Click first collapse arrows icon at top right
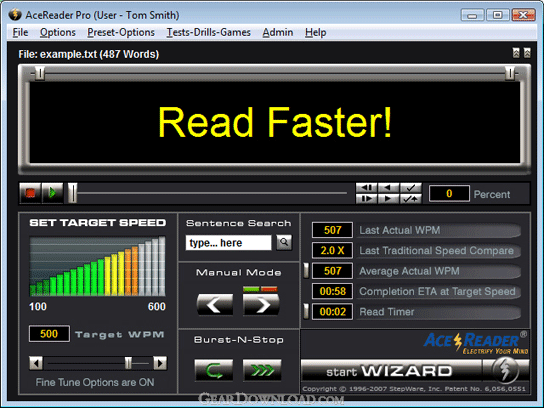Viewport: 544px width, 408px height. [516, 53]
